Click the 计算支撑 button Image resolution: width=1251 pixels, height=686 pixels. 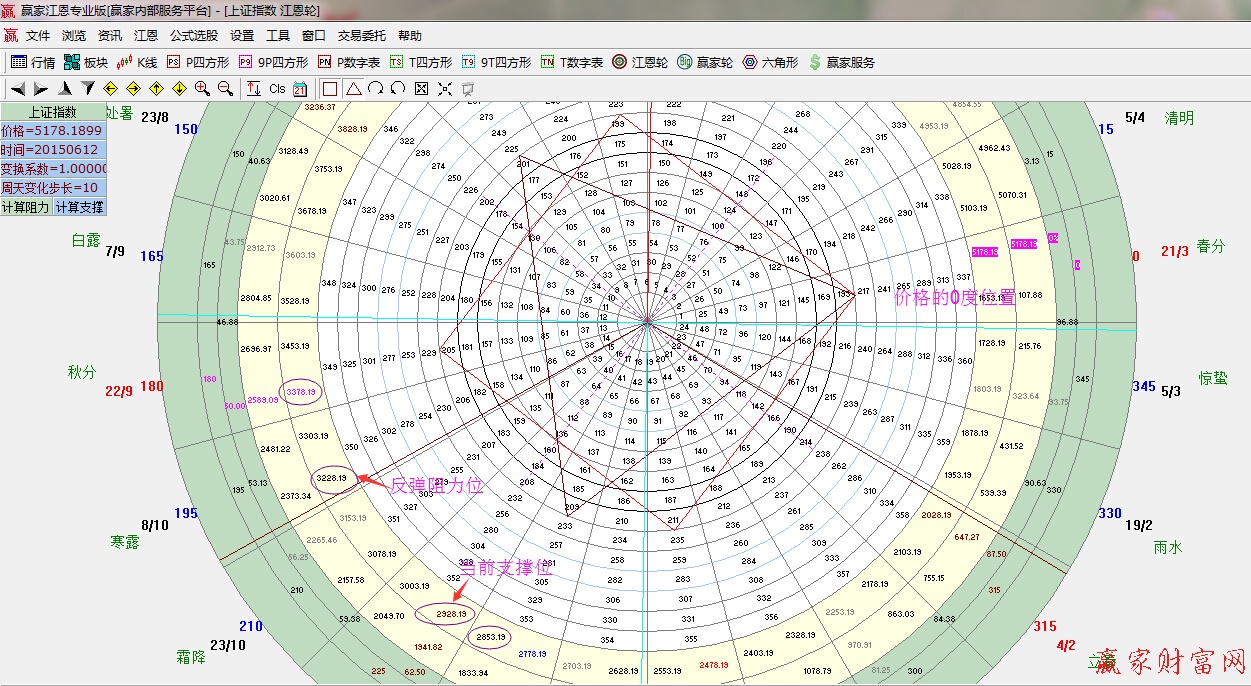(x=79, y=207)
